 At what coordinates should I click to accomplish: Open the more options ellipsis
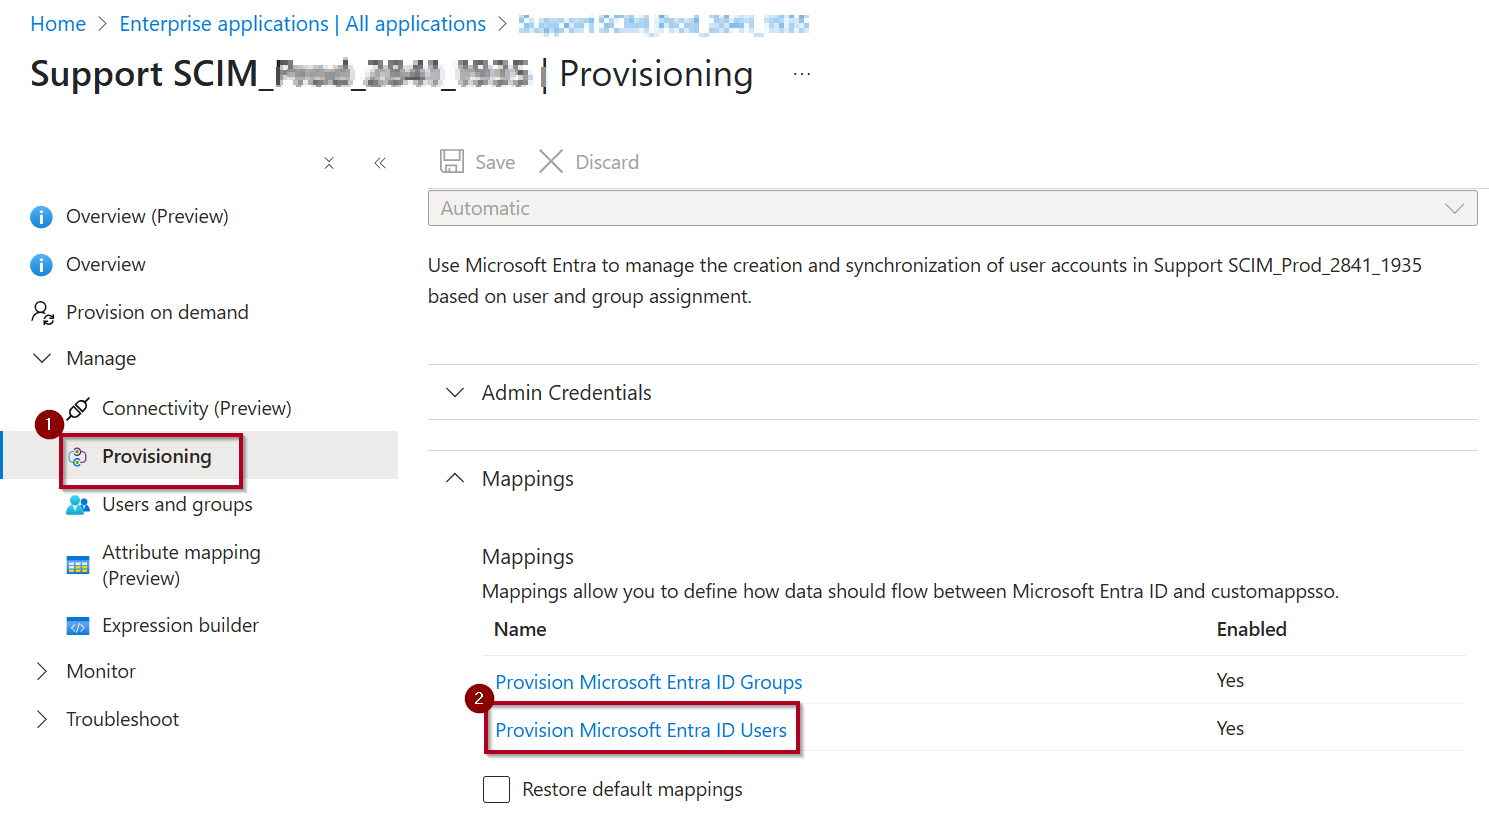802,74
